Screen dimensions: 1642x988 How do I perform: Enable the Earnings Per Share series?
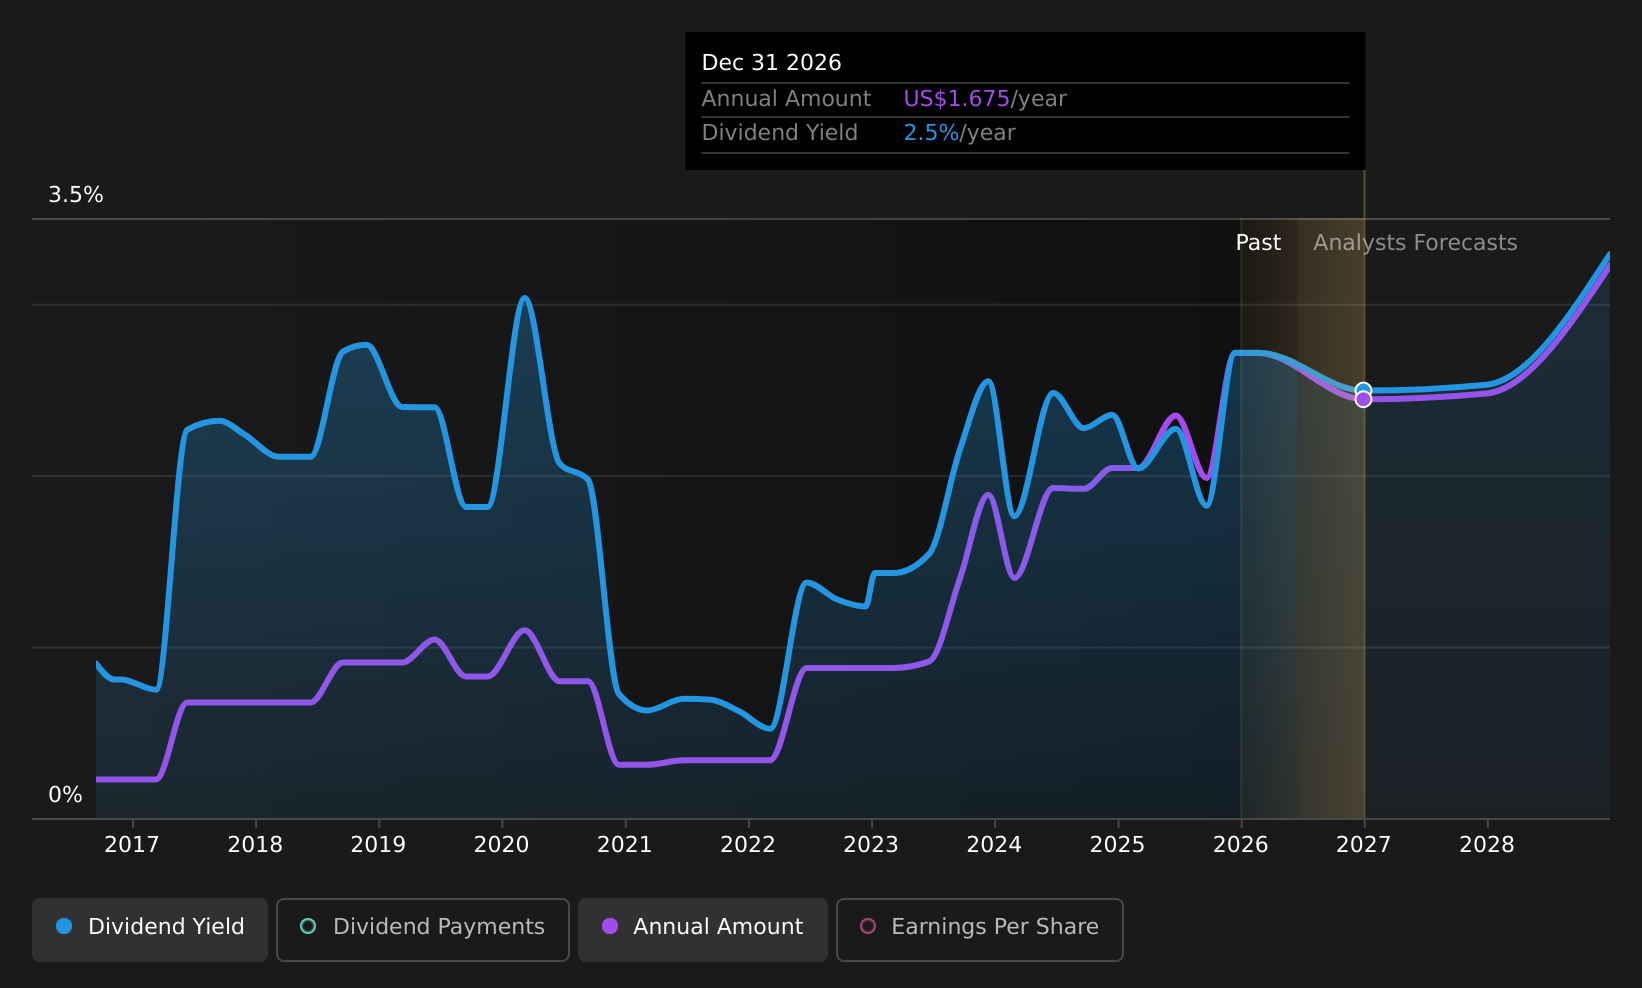[x=980, y=929]
